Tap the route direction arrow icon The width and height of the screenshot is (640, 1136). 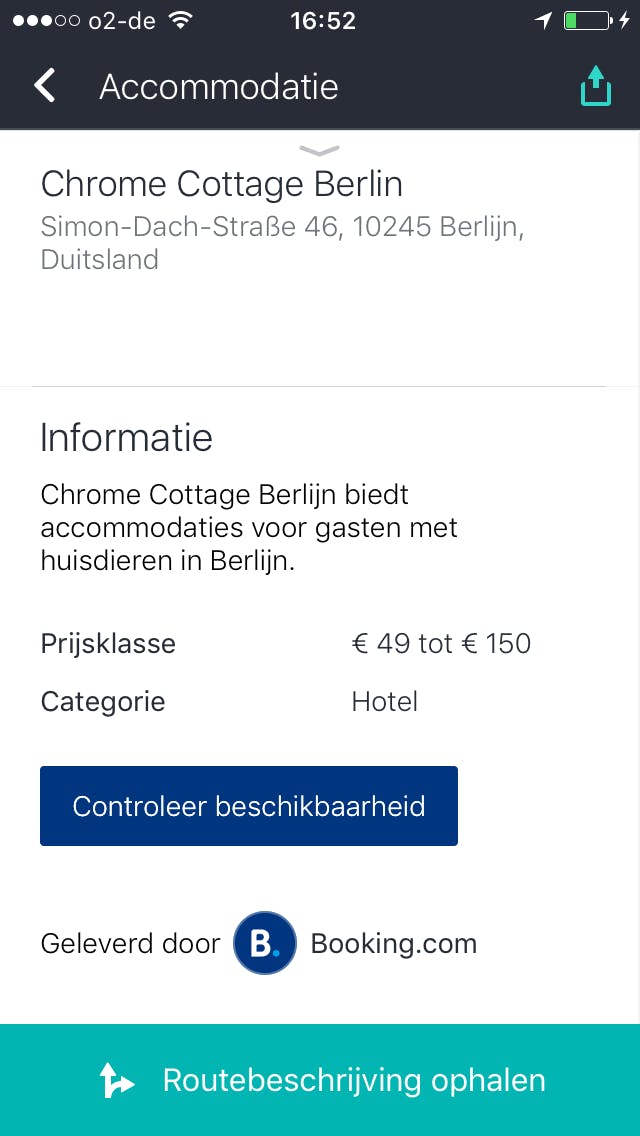click(x=116, y=1080)
